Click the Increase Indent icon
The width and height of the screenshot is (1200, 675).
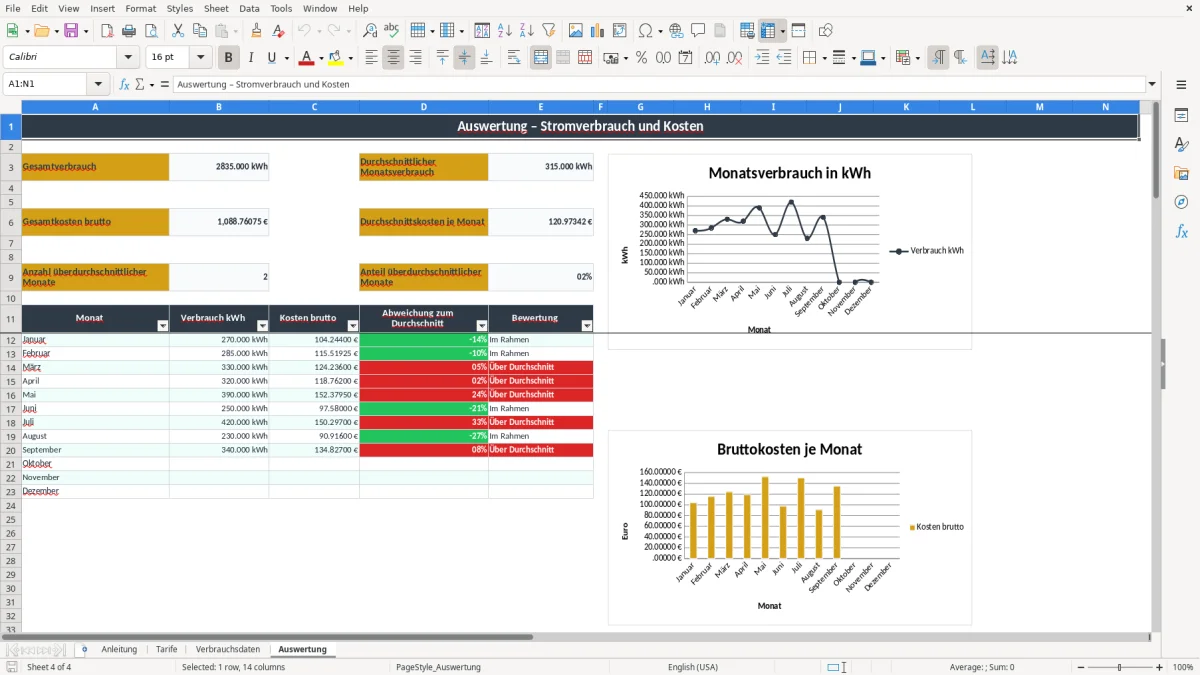click(762, 58)
